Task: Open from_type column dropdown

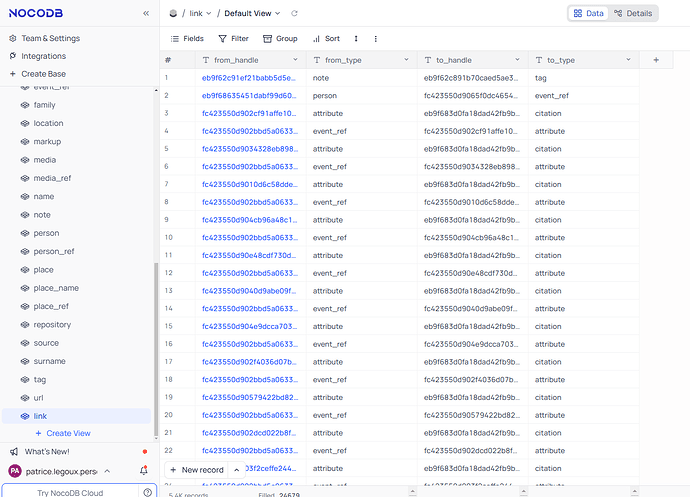Action: 406,60
